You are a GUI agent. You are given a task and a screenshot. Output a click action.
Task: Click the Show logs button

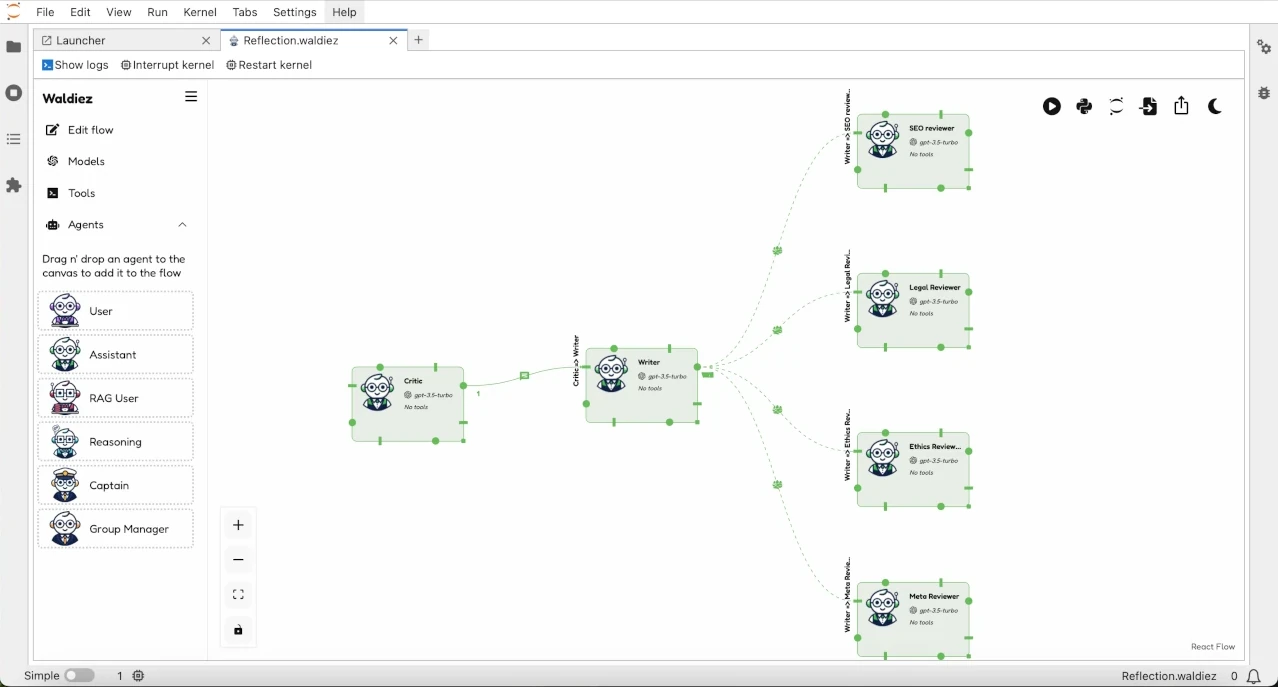tap(75, 64)
